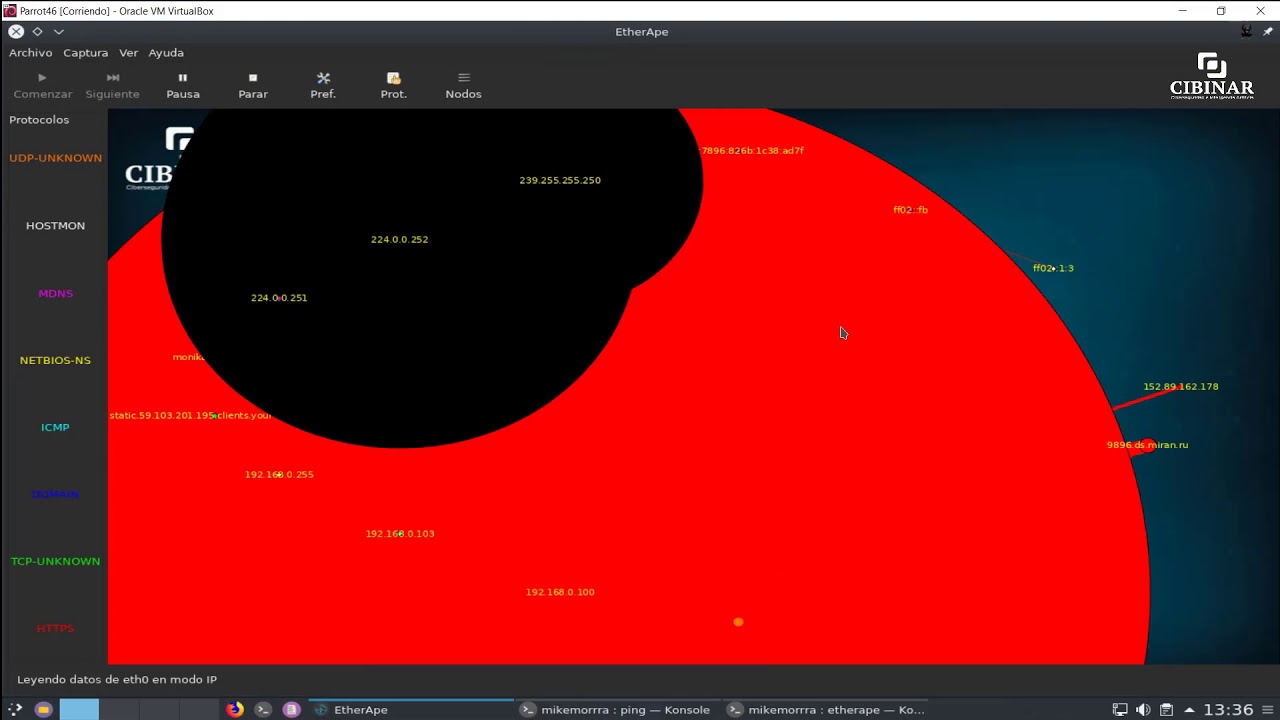Maximize the VirtualBox window

[x=1221, y=11]
